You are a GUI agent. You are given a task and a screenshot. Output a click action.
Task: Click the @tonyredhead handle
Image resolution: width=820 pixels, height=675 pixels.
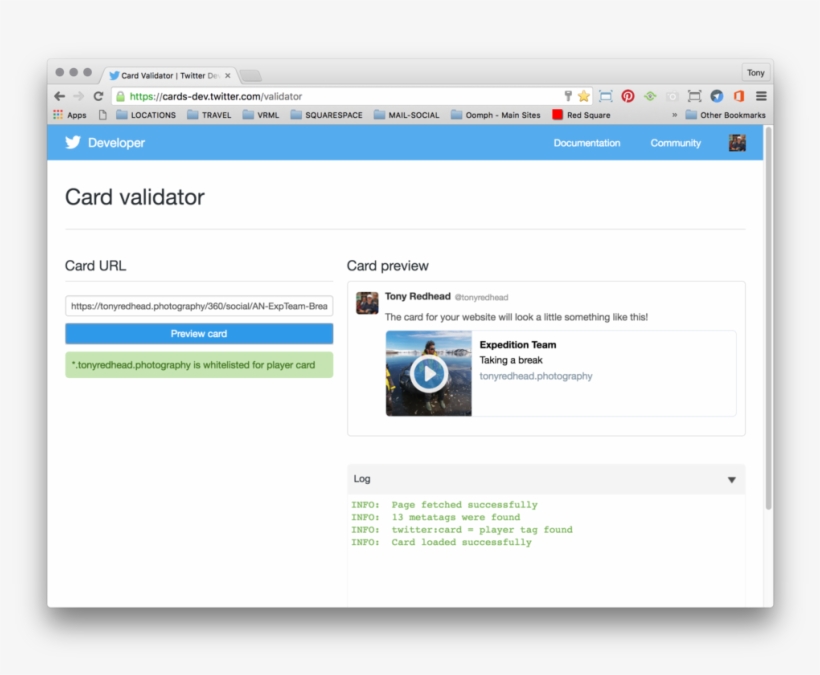coord(481,298)
